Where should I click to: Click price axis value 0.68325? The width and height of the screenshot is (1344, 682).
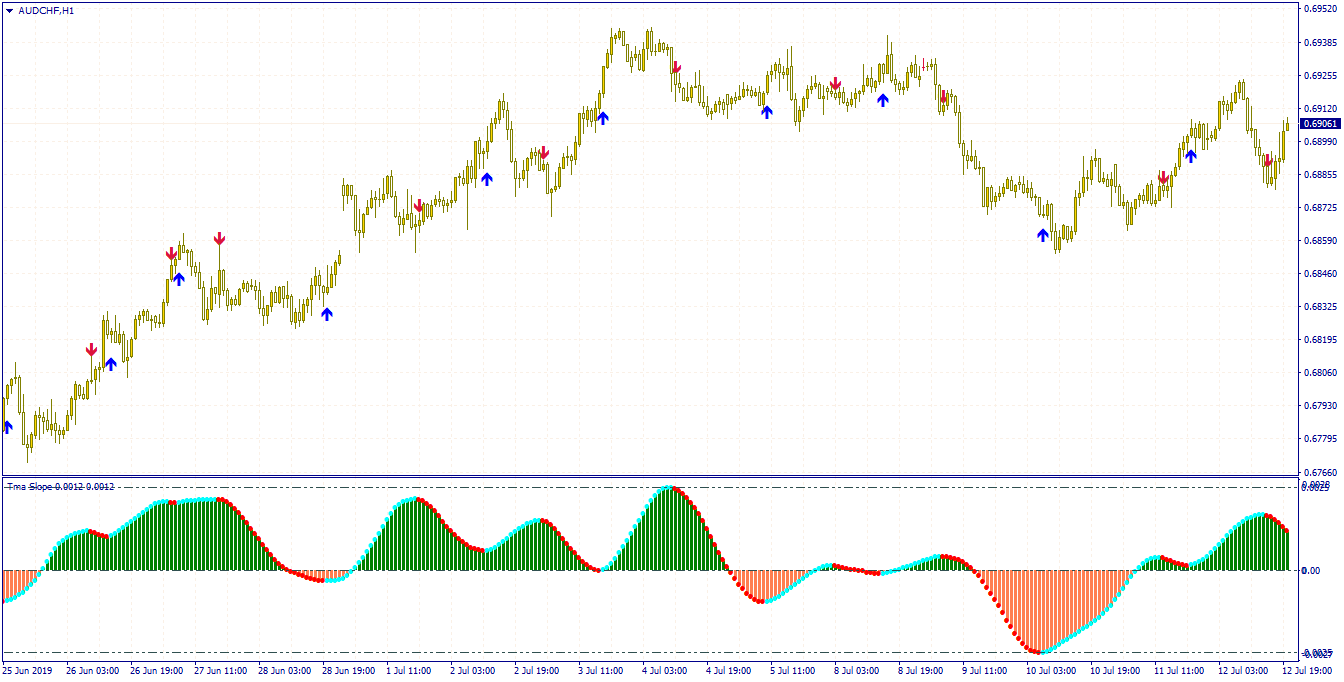(x=1321, y=306)
